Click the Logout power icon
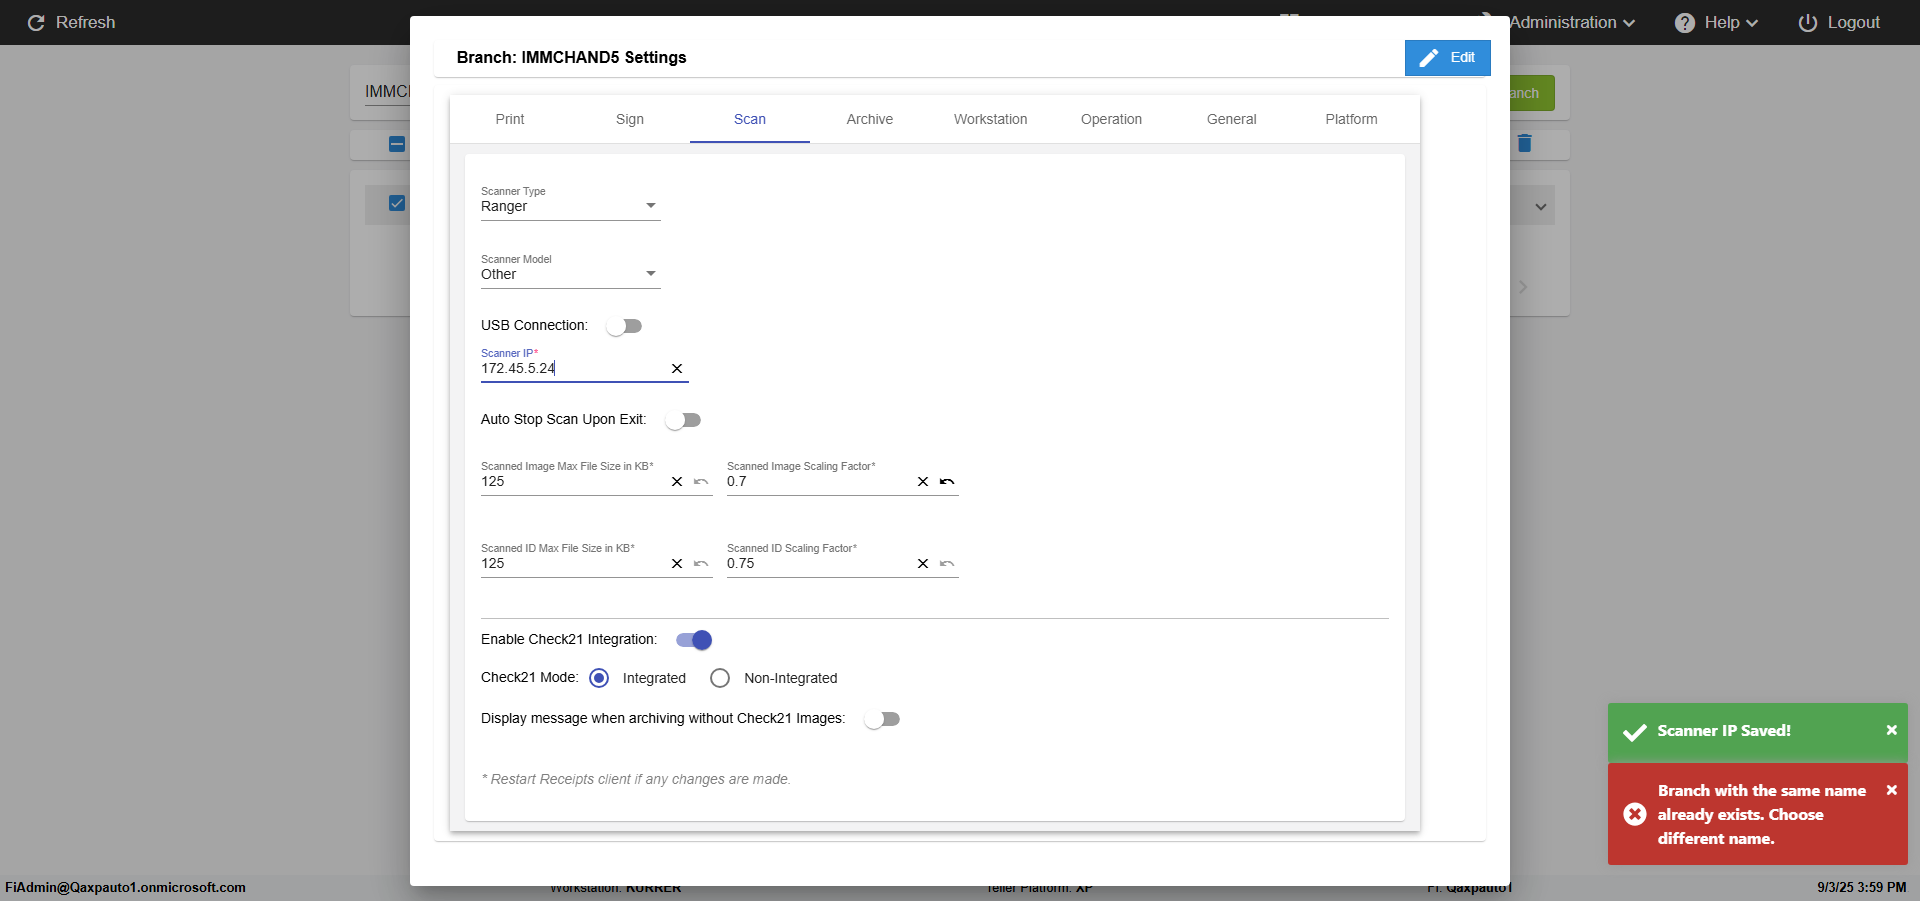 [x=1807, y=22]
